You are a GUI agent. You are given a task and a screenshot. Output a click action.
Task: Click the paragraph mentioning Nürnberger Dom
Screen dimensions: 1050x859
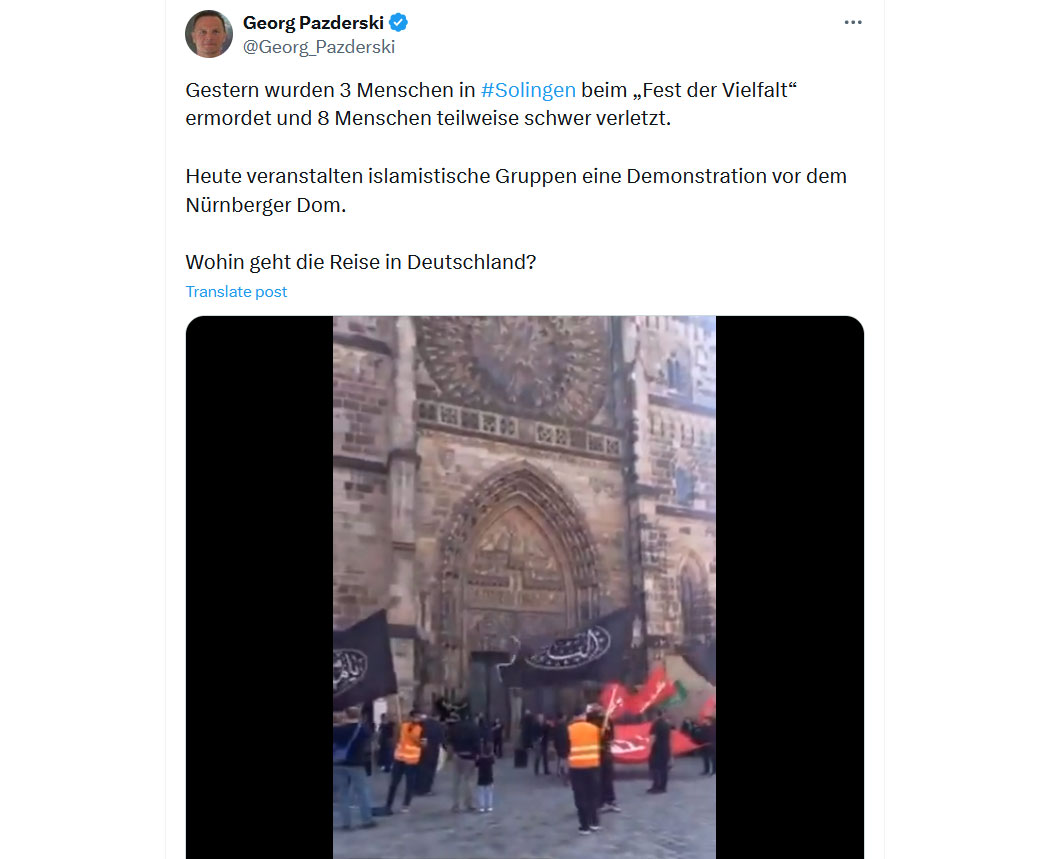[x=516, y=190]
